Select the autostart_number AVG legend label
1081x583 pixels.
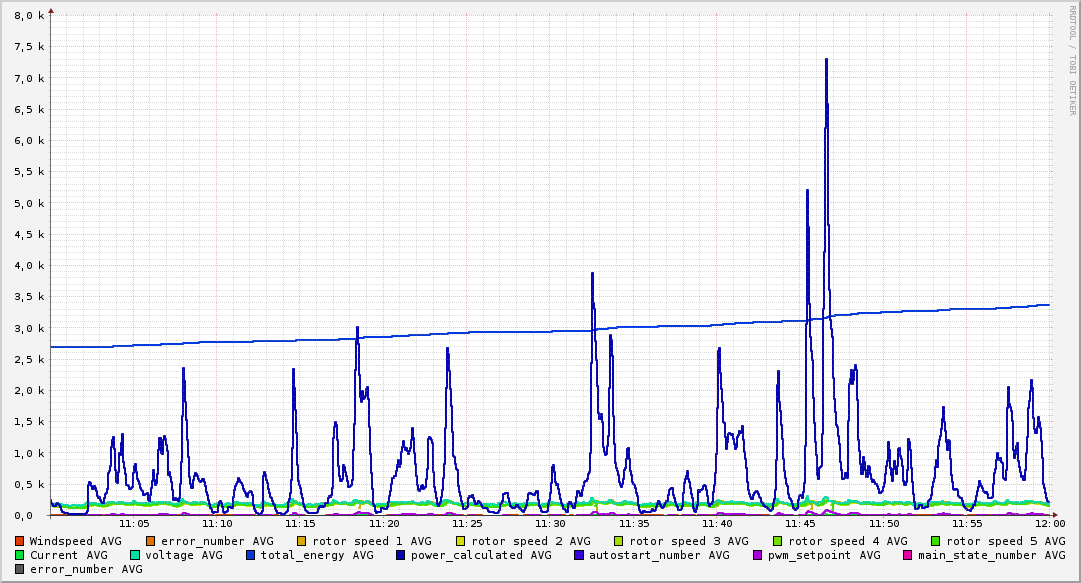(659, 555)
